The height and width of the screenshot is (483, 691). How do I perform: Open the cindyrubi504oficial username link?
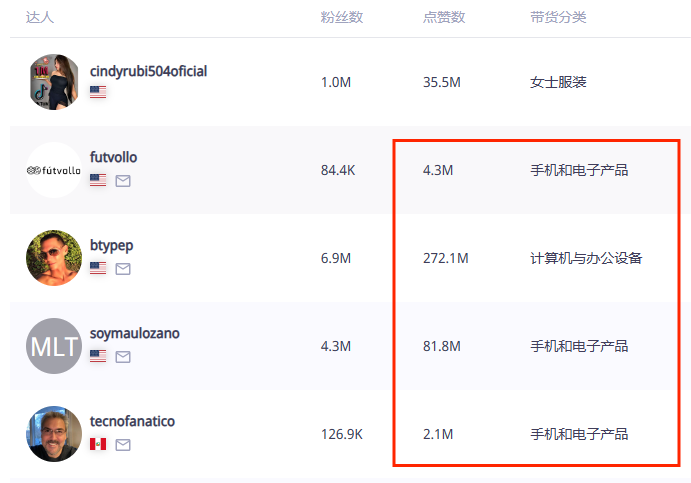coord(148,71)
